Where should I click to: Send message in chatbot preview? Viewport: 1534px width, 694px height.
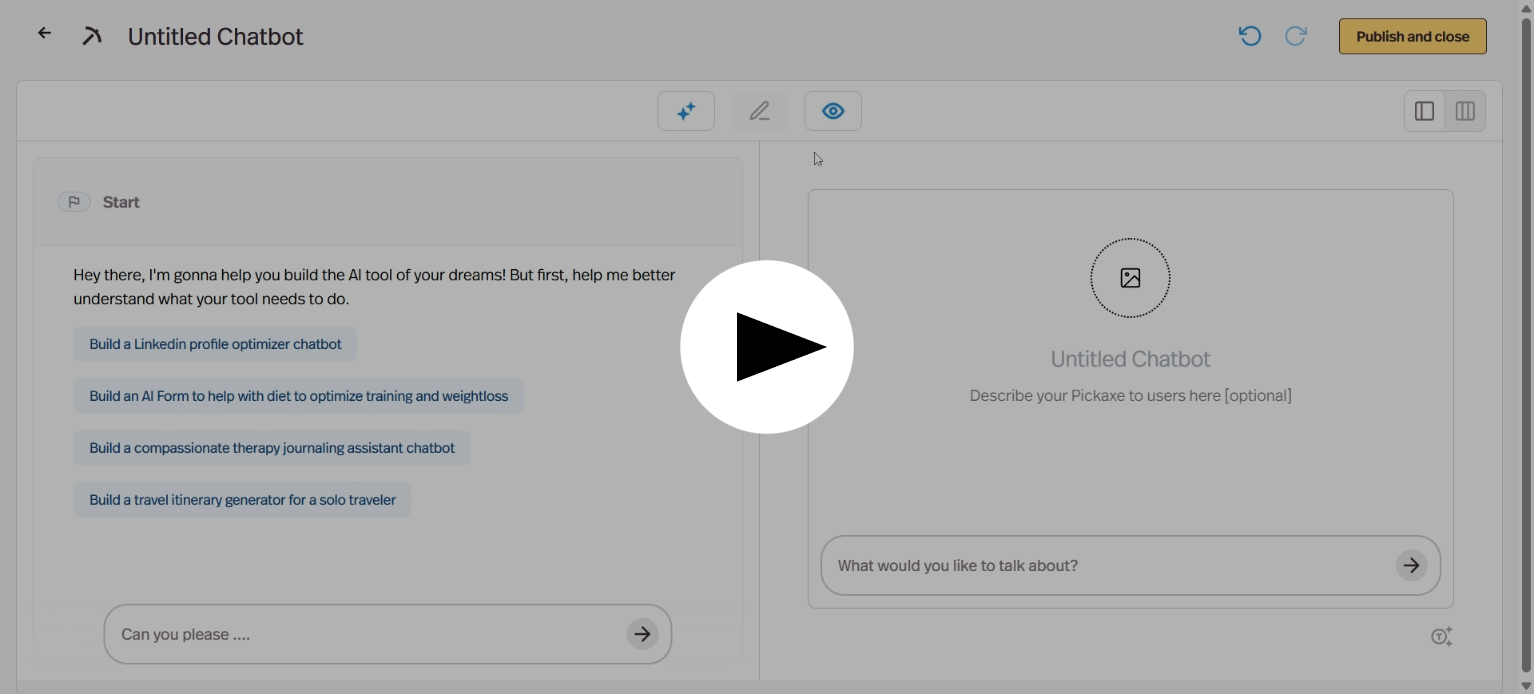[1411, 565]
